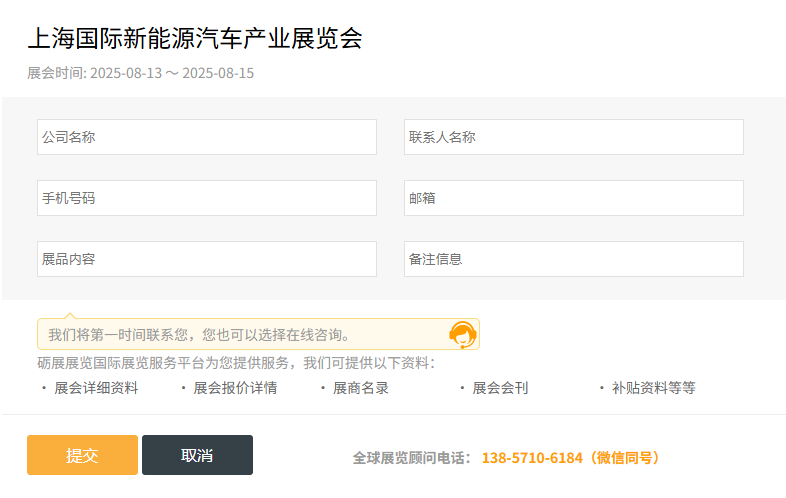Image resolution: width=786 pixels, height=498 pixels.
Task: Click the online consultation tip banner
Action: [258, 334]
